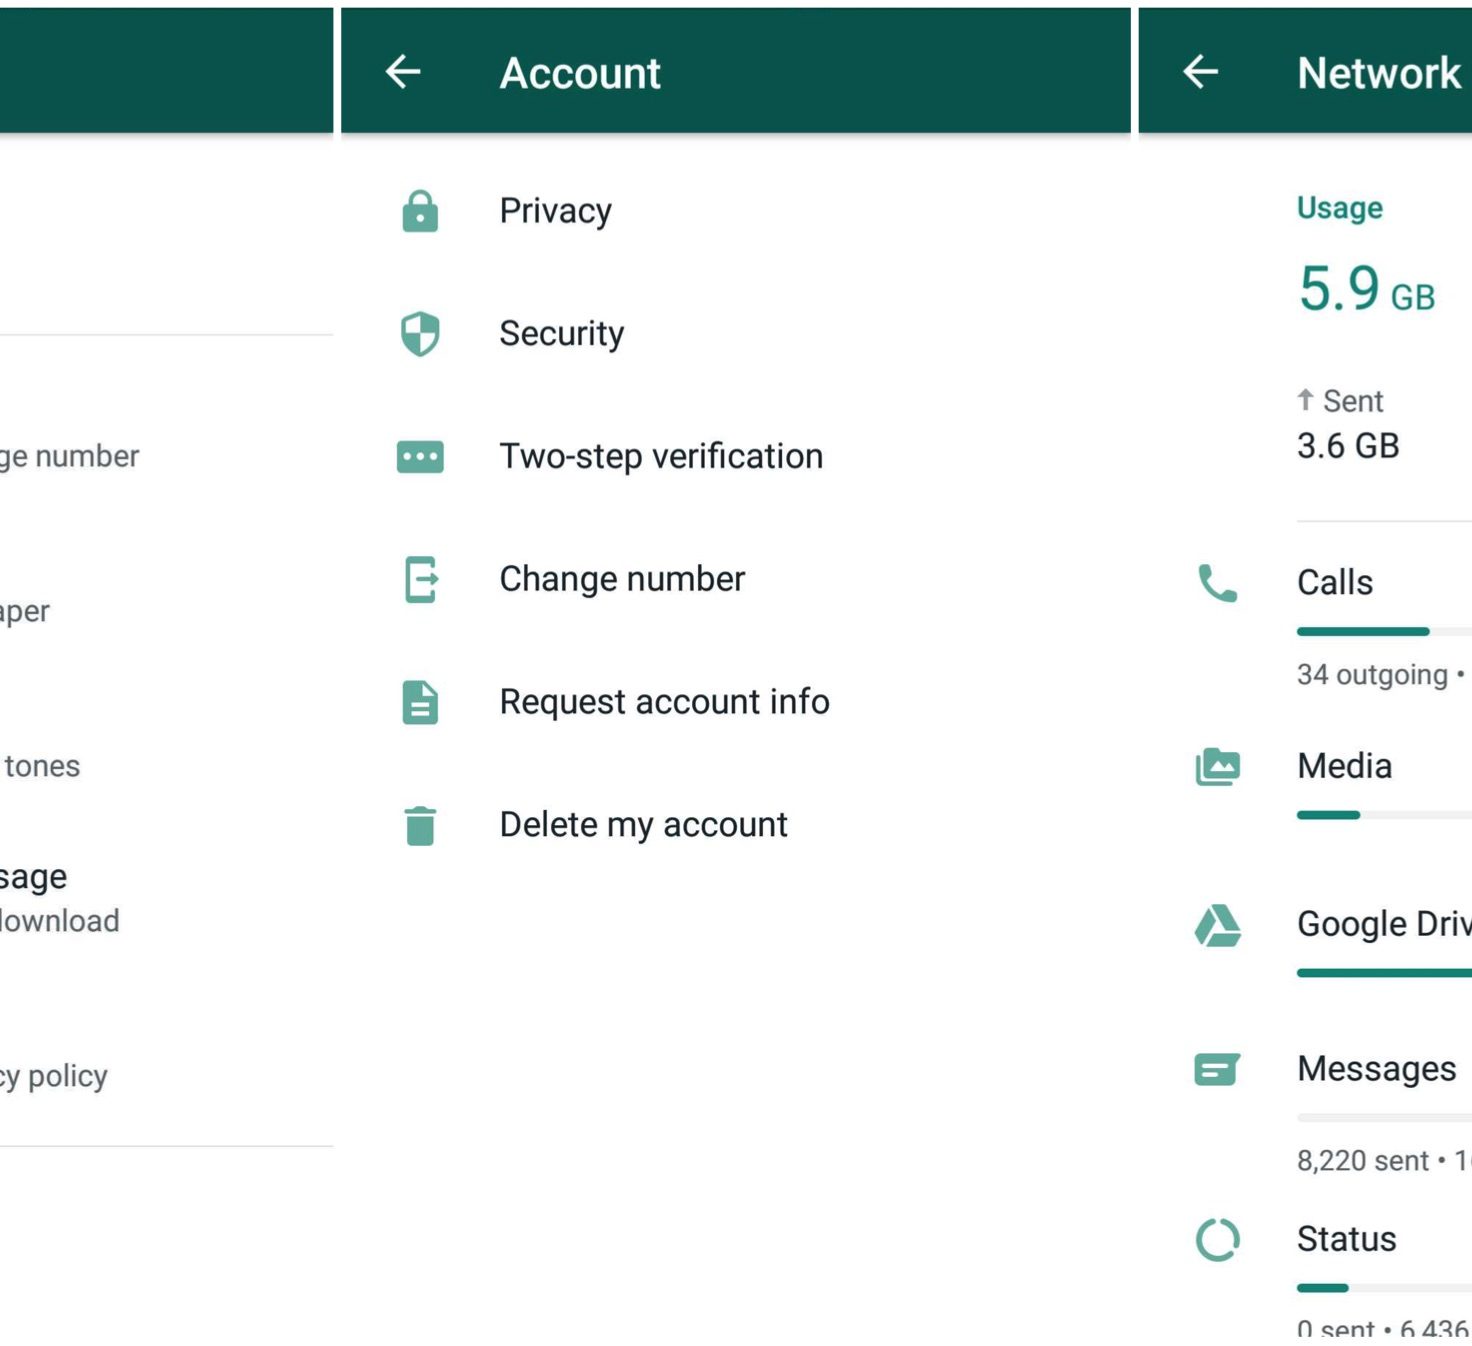This screenshot has height=1346, width=1472.
Task: Click the Delete my account trash icon
Action: point(420,825)
